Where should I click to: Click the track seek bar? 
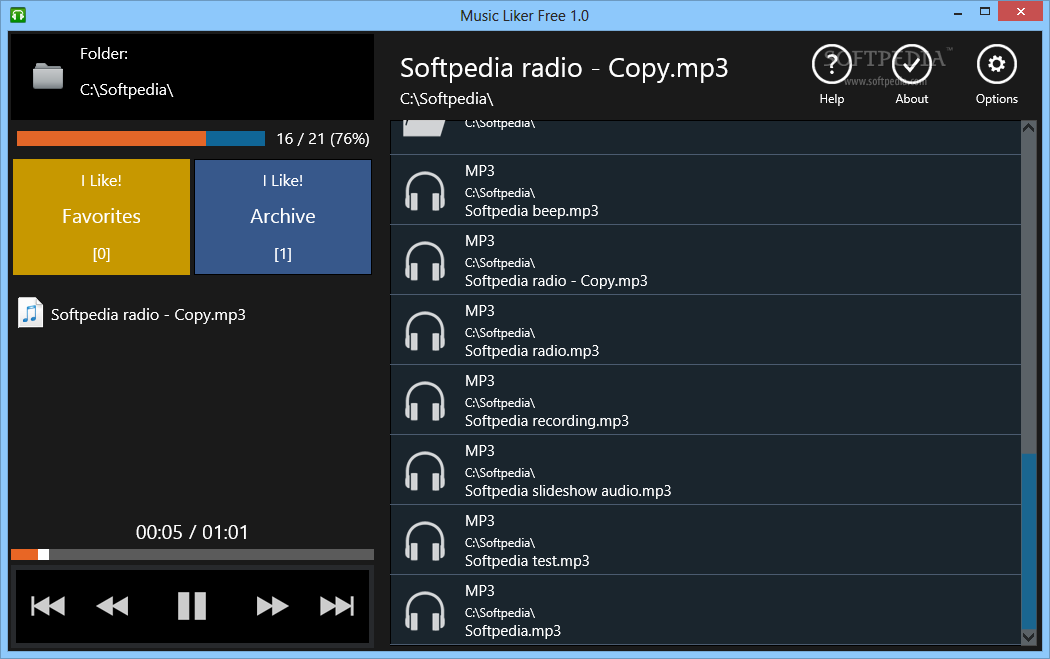[x=192, y=555]
